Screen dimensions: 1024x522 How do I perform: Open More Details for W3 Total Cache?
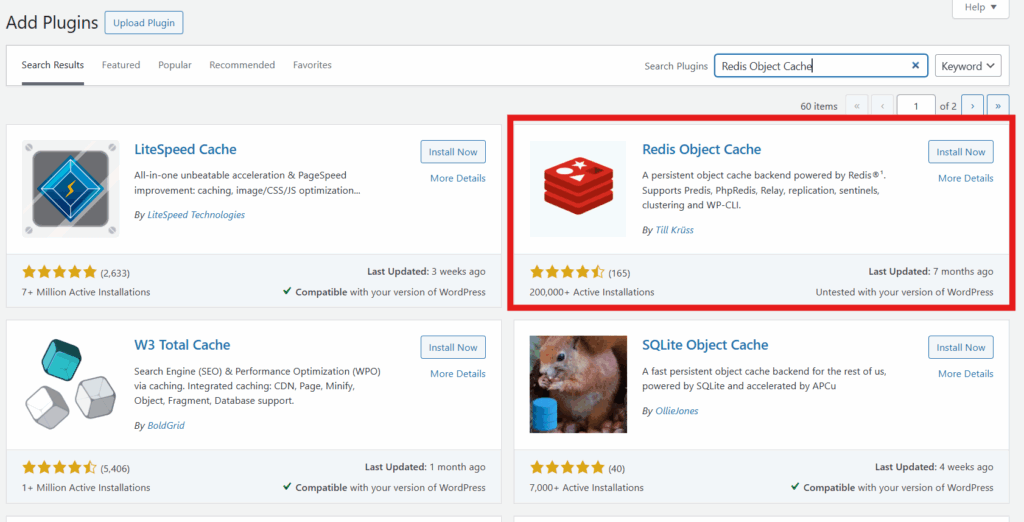457,374
